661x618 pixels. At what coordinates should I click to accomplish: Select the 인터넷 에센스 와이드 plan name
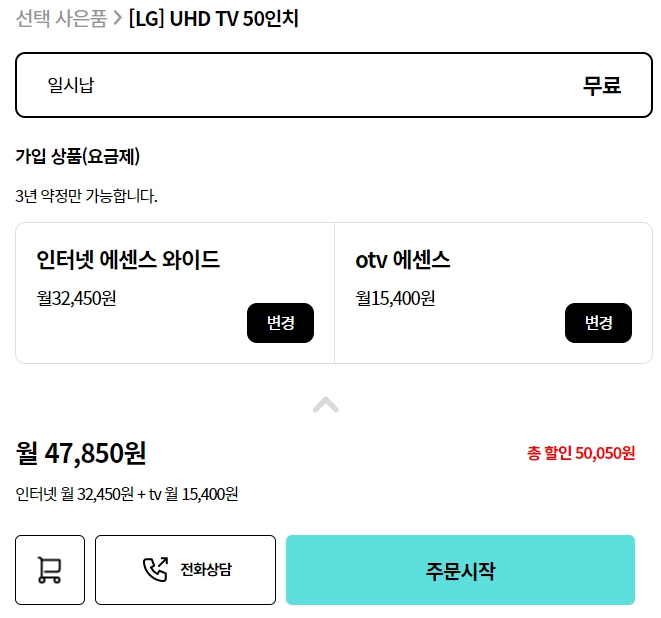coord(128,260)
